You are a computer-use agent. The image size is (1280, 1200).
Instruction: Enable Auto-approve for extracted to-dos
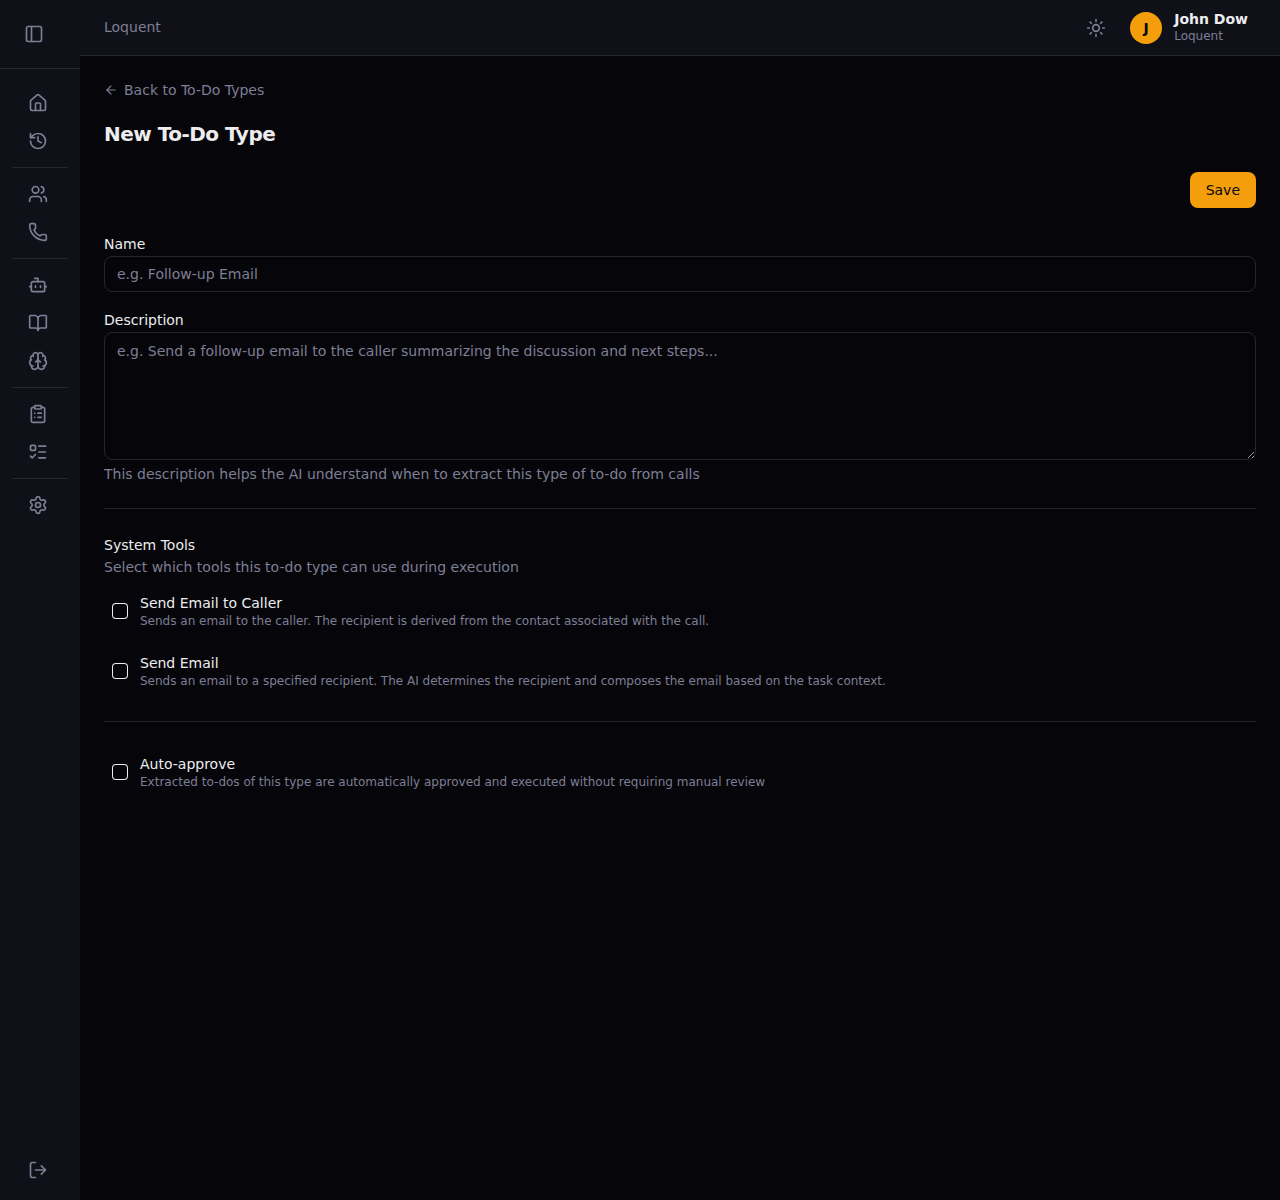click(120, 772)
